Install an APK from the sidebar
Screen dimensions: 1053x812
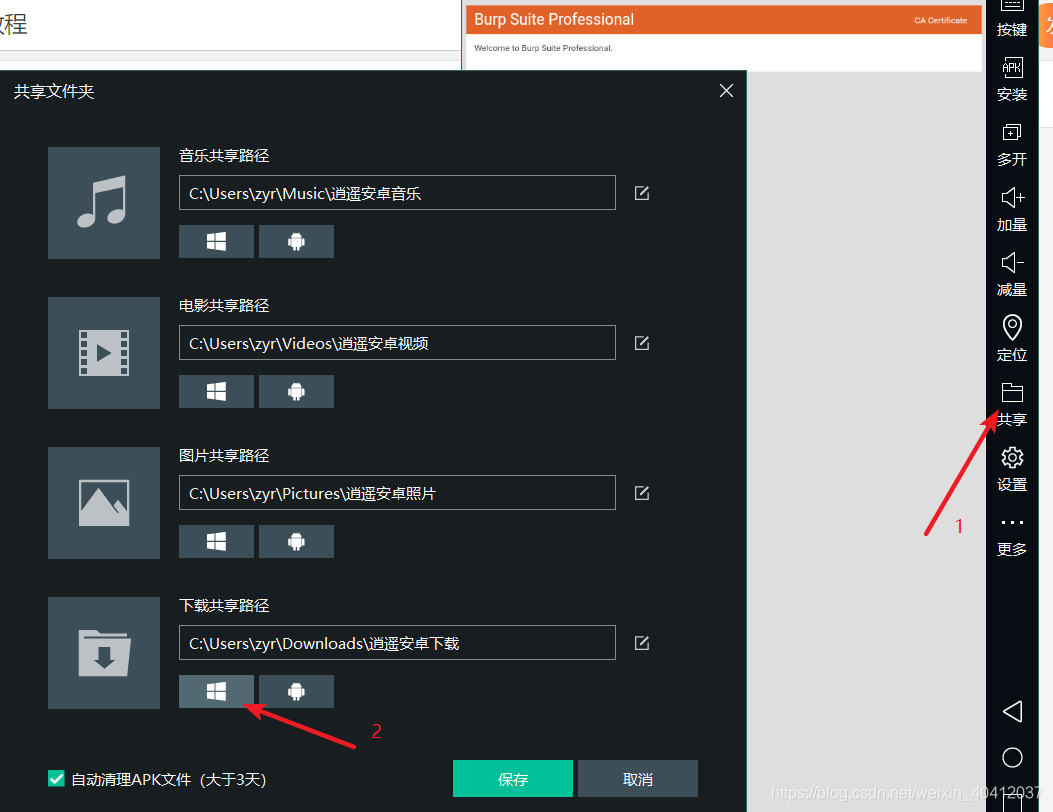pos(1012,79)
